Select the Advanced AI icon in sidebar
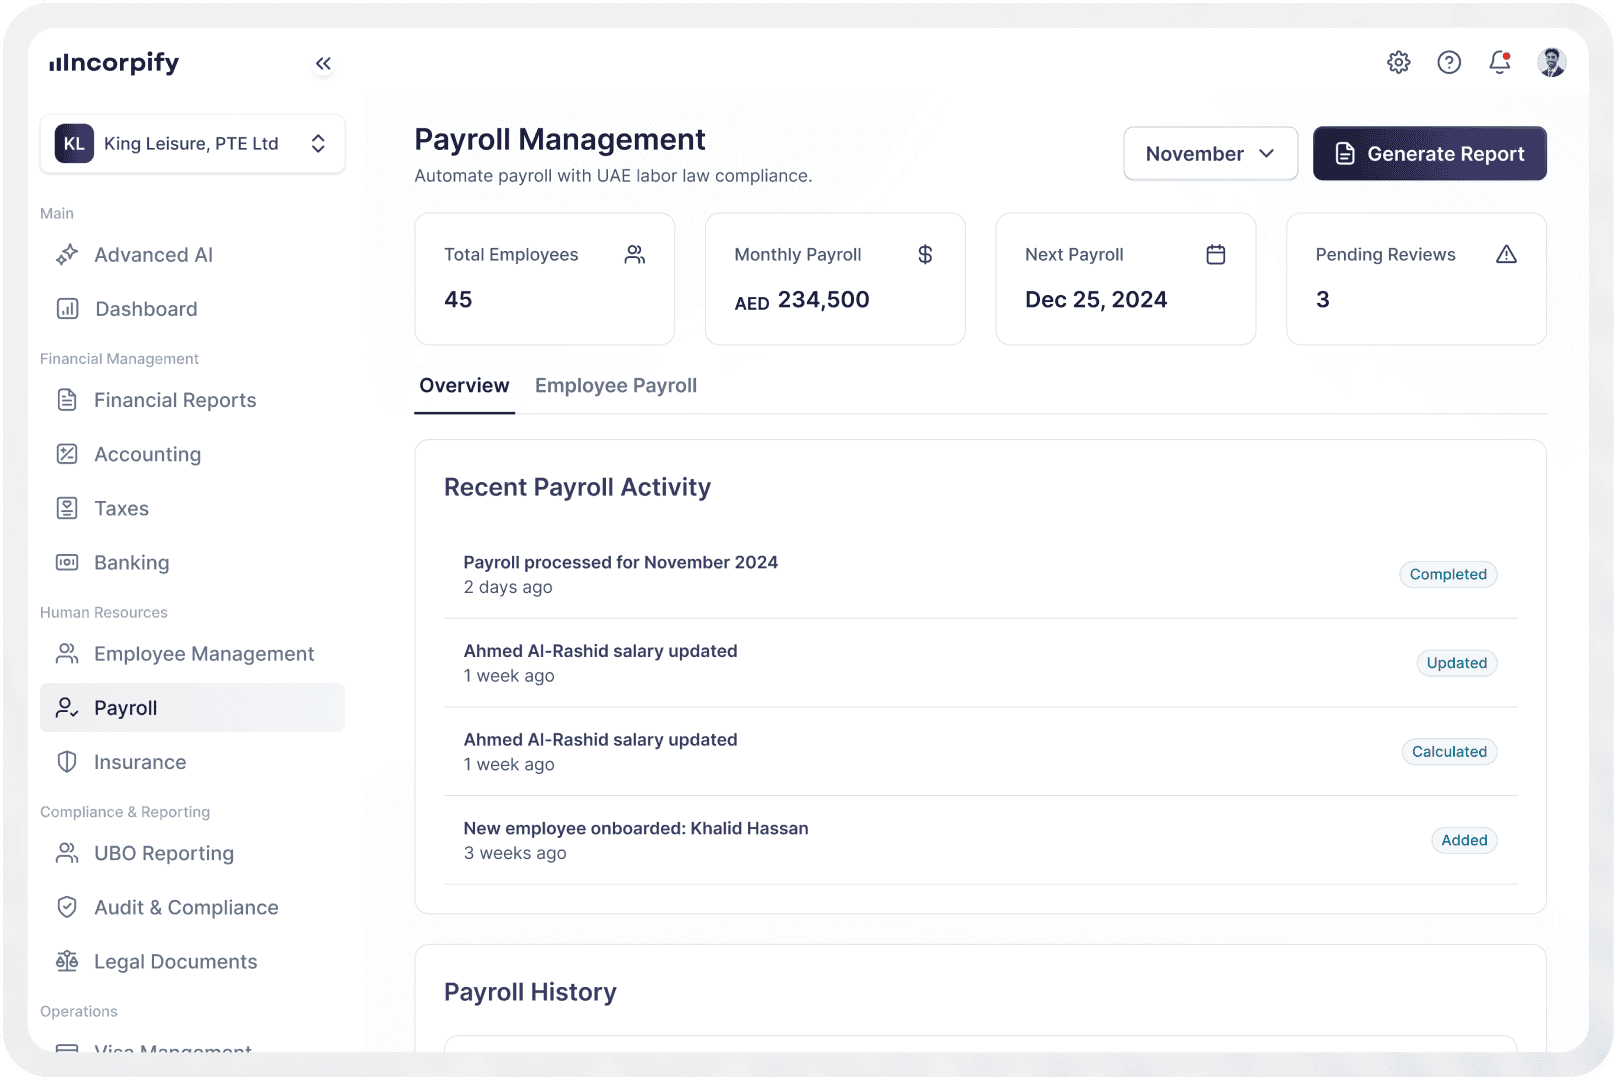 click(x=66, y=254)
